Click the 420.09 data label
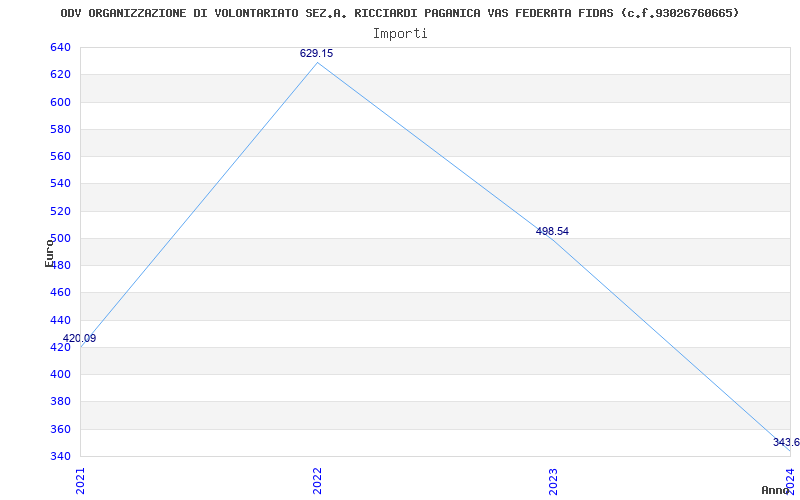The image size is (800, 500). 79,338
